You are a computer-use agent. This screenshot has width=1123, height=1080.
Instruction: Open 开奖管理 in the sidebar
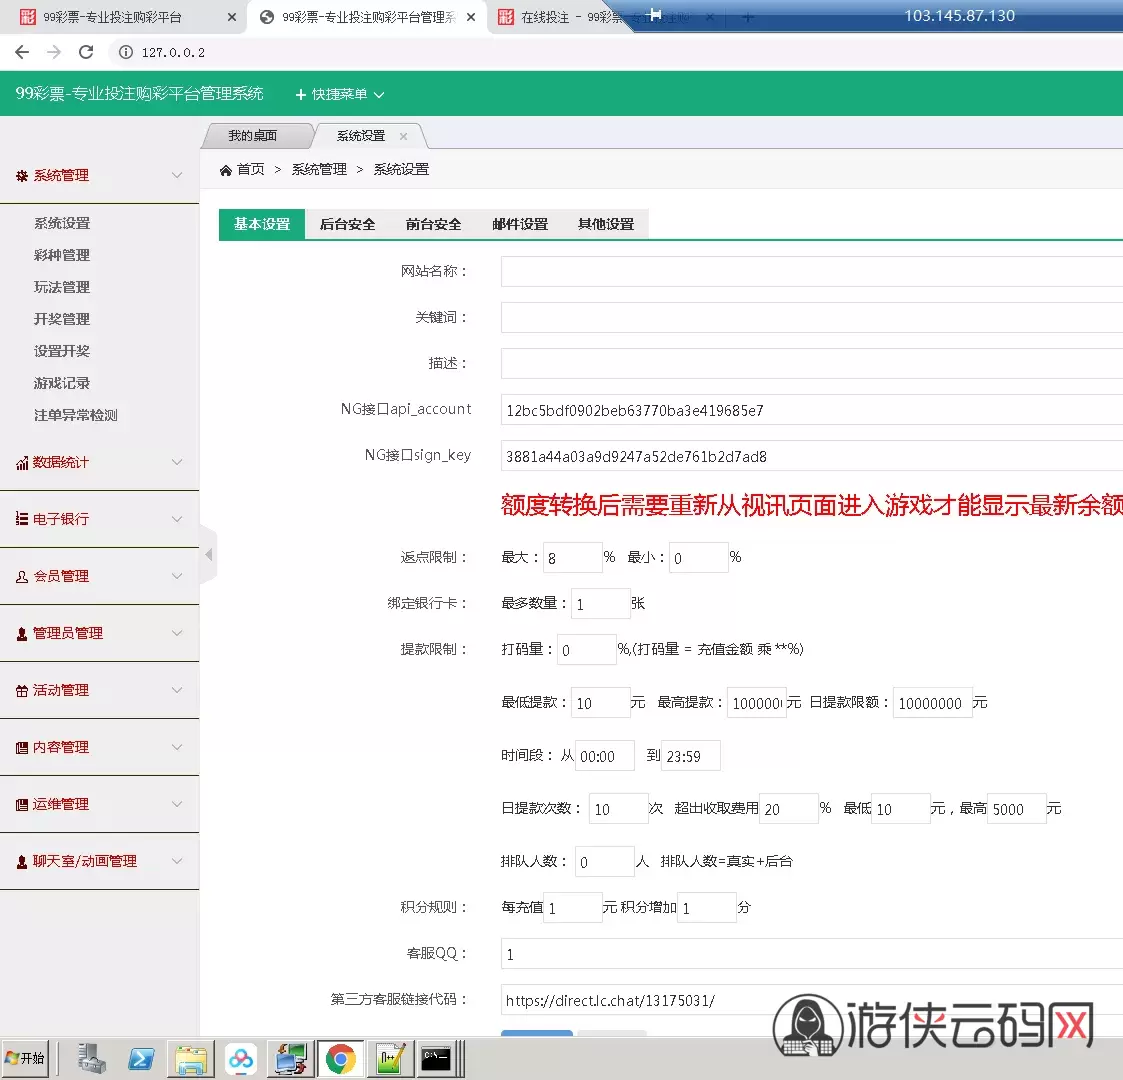62,319
